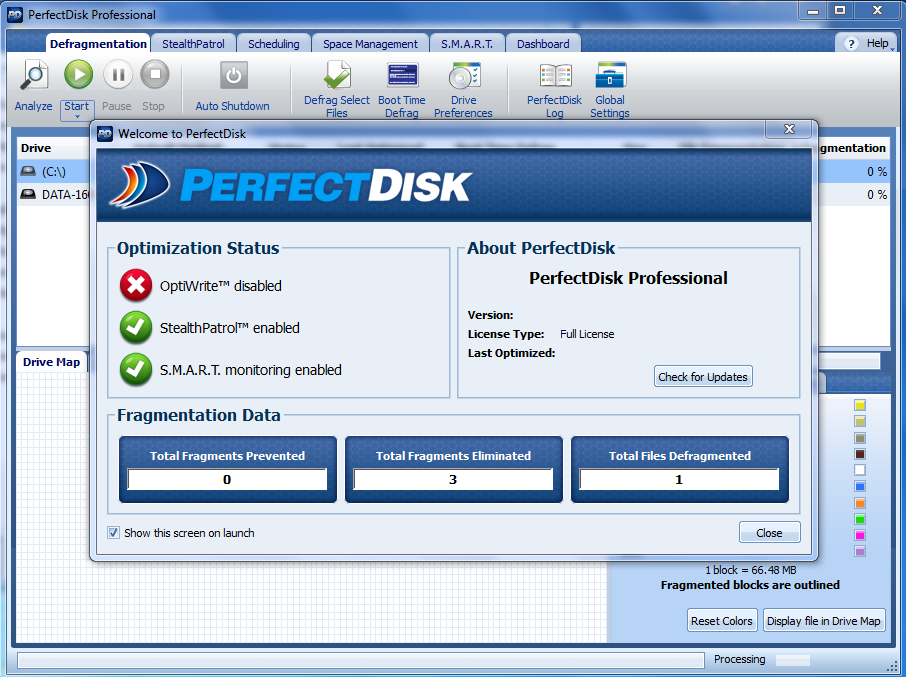Viewport: 906px width, 677px height.
Task: Open the Start dropdown arrow
Action: pyautogui.click(x=77, y=117)
